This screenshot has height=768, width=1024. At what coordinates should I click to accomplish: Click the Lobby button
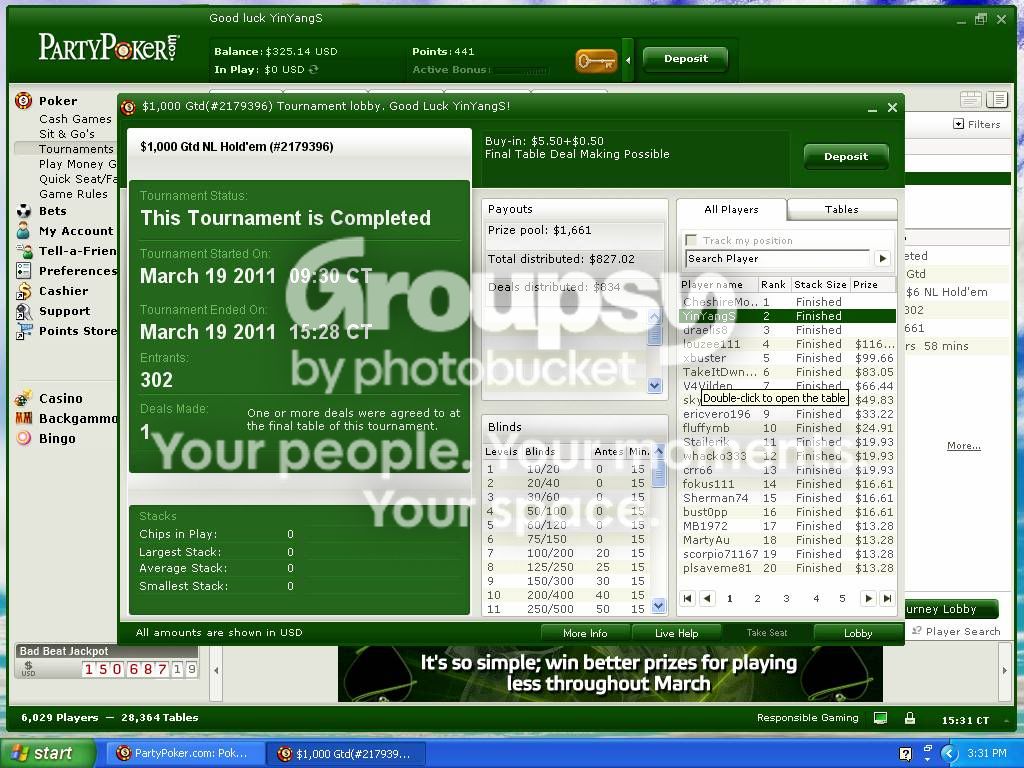[x=858, y=633]
